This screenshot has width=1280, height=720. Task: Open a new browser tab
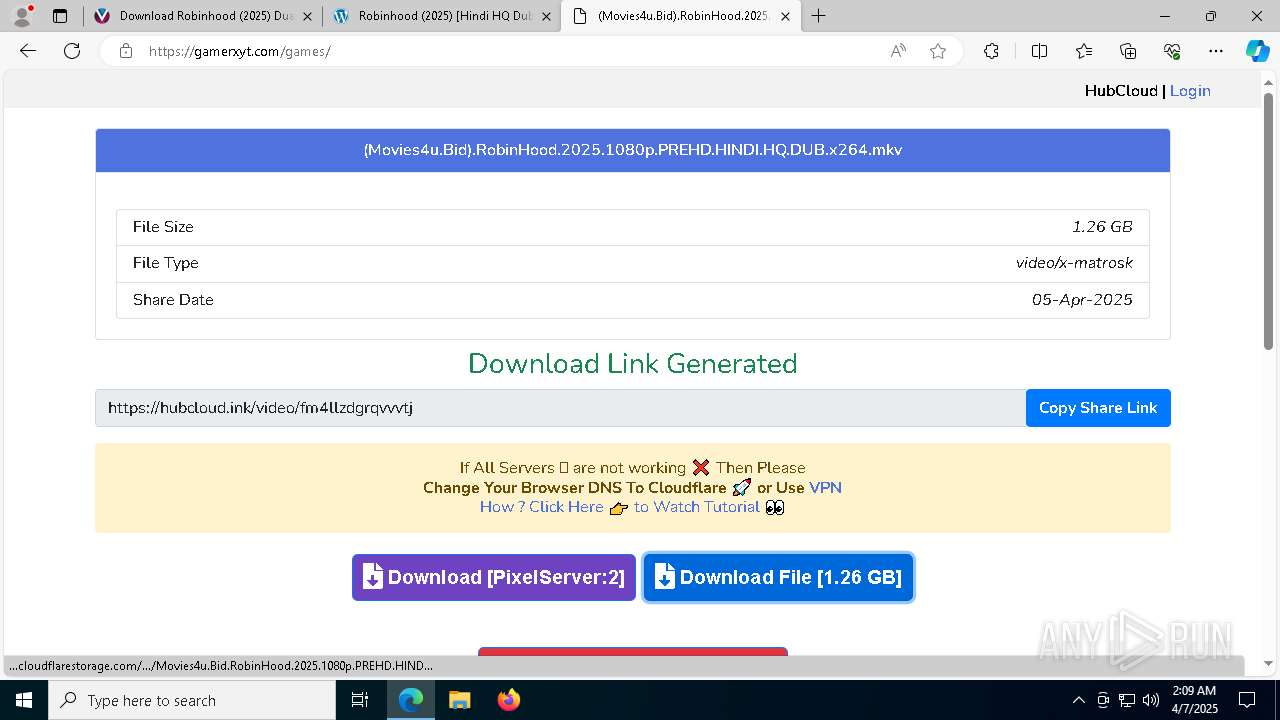point(818,16)
